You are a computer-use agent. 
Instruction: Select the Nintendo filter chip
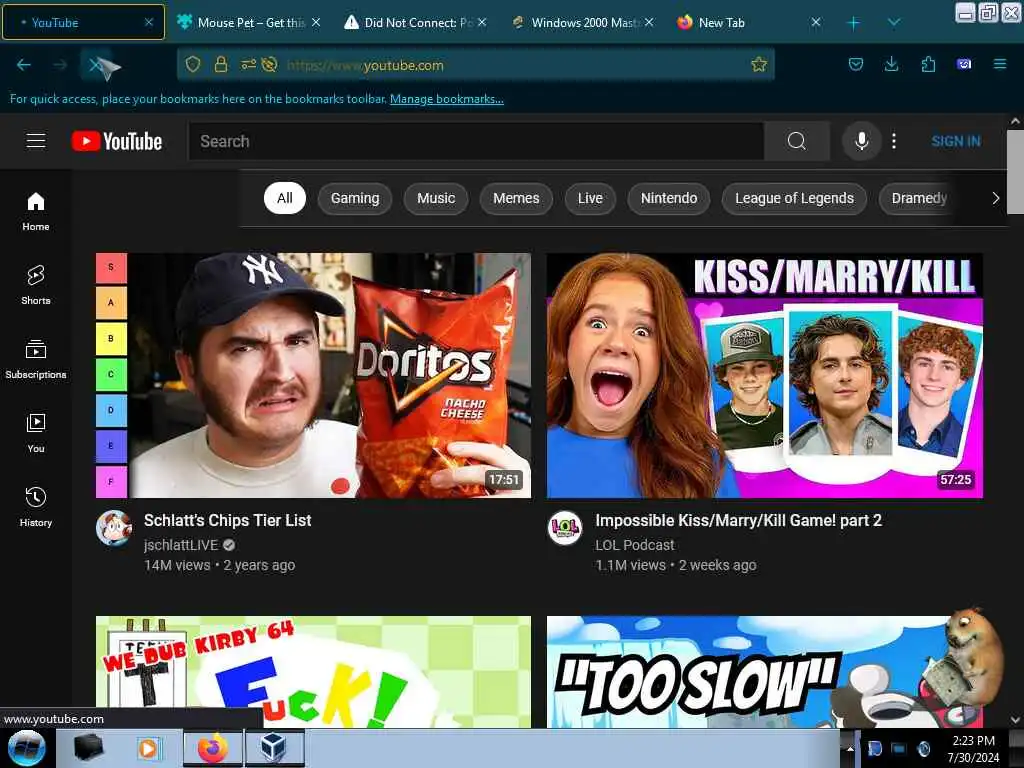point(669,198)
